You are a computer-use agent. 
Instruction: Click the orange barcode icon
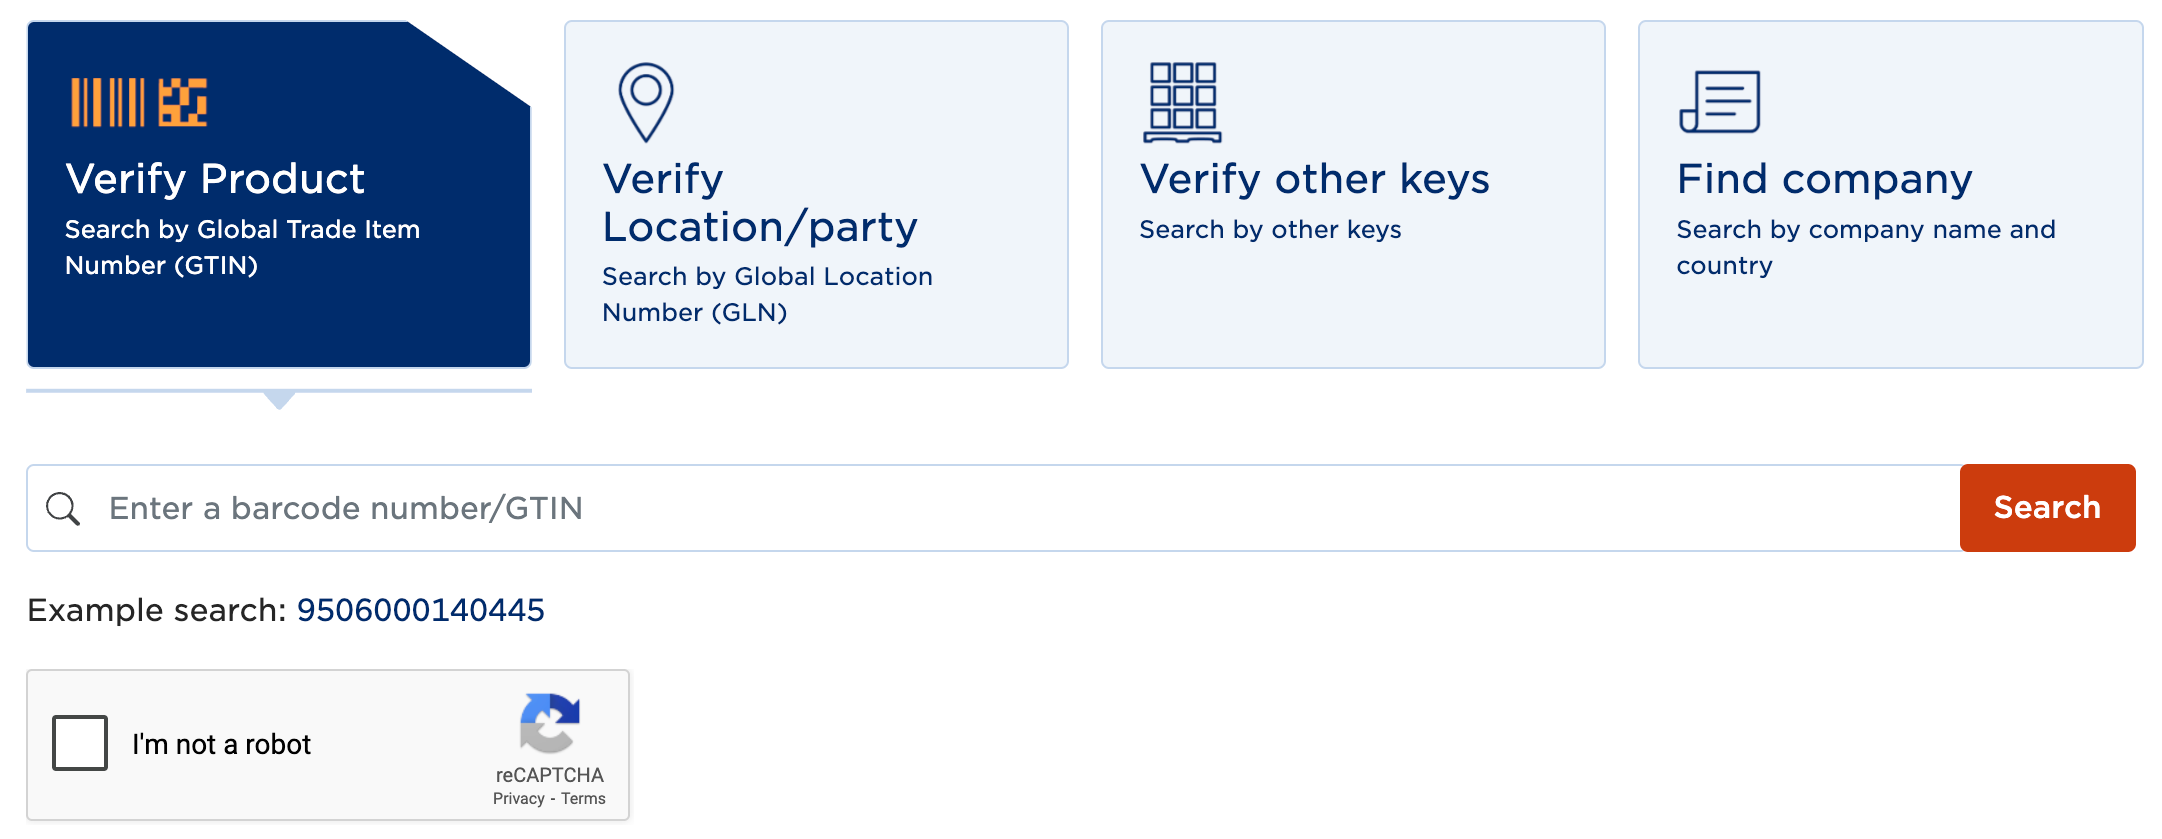pyautogui.click(x=138, y=102)
